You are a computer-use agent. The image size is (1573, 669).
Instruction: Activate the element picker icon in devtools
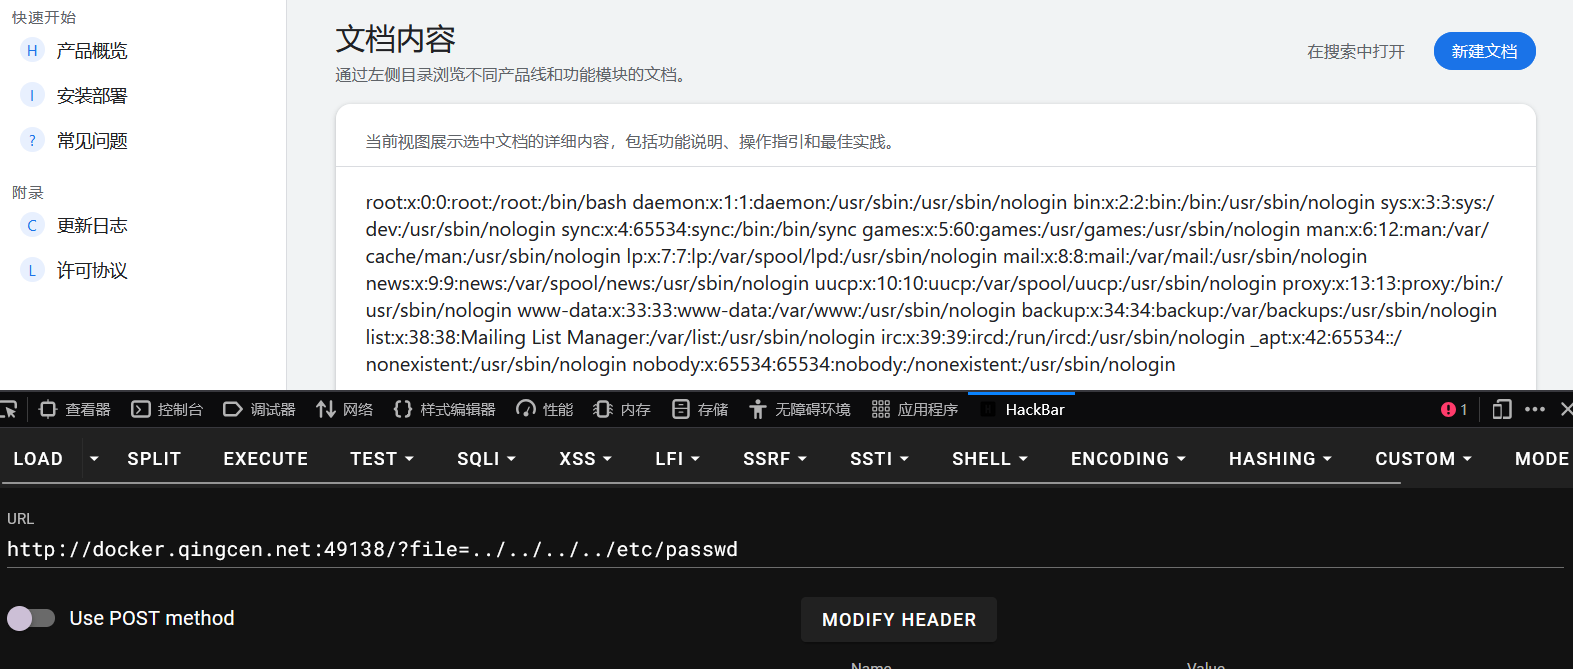pos(9,409)
